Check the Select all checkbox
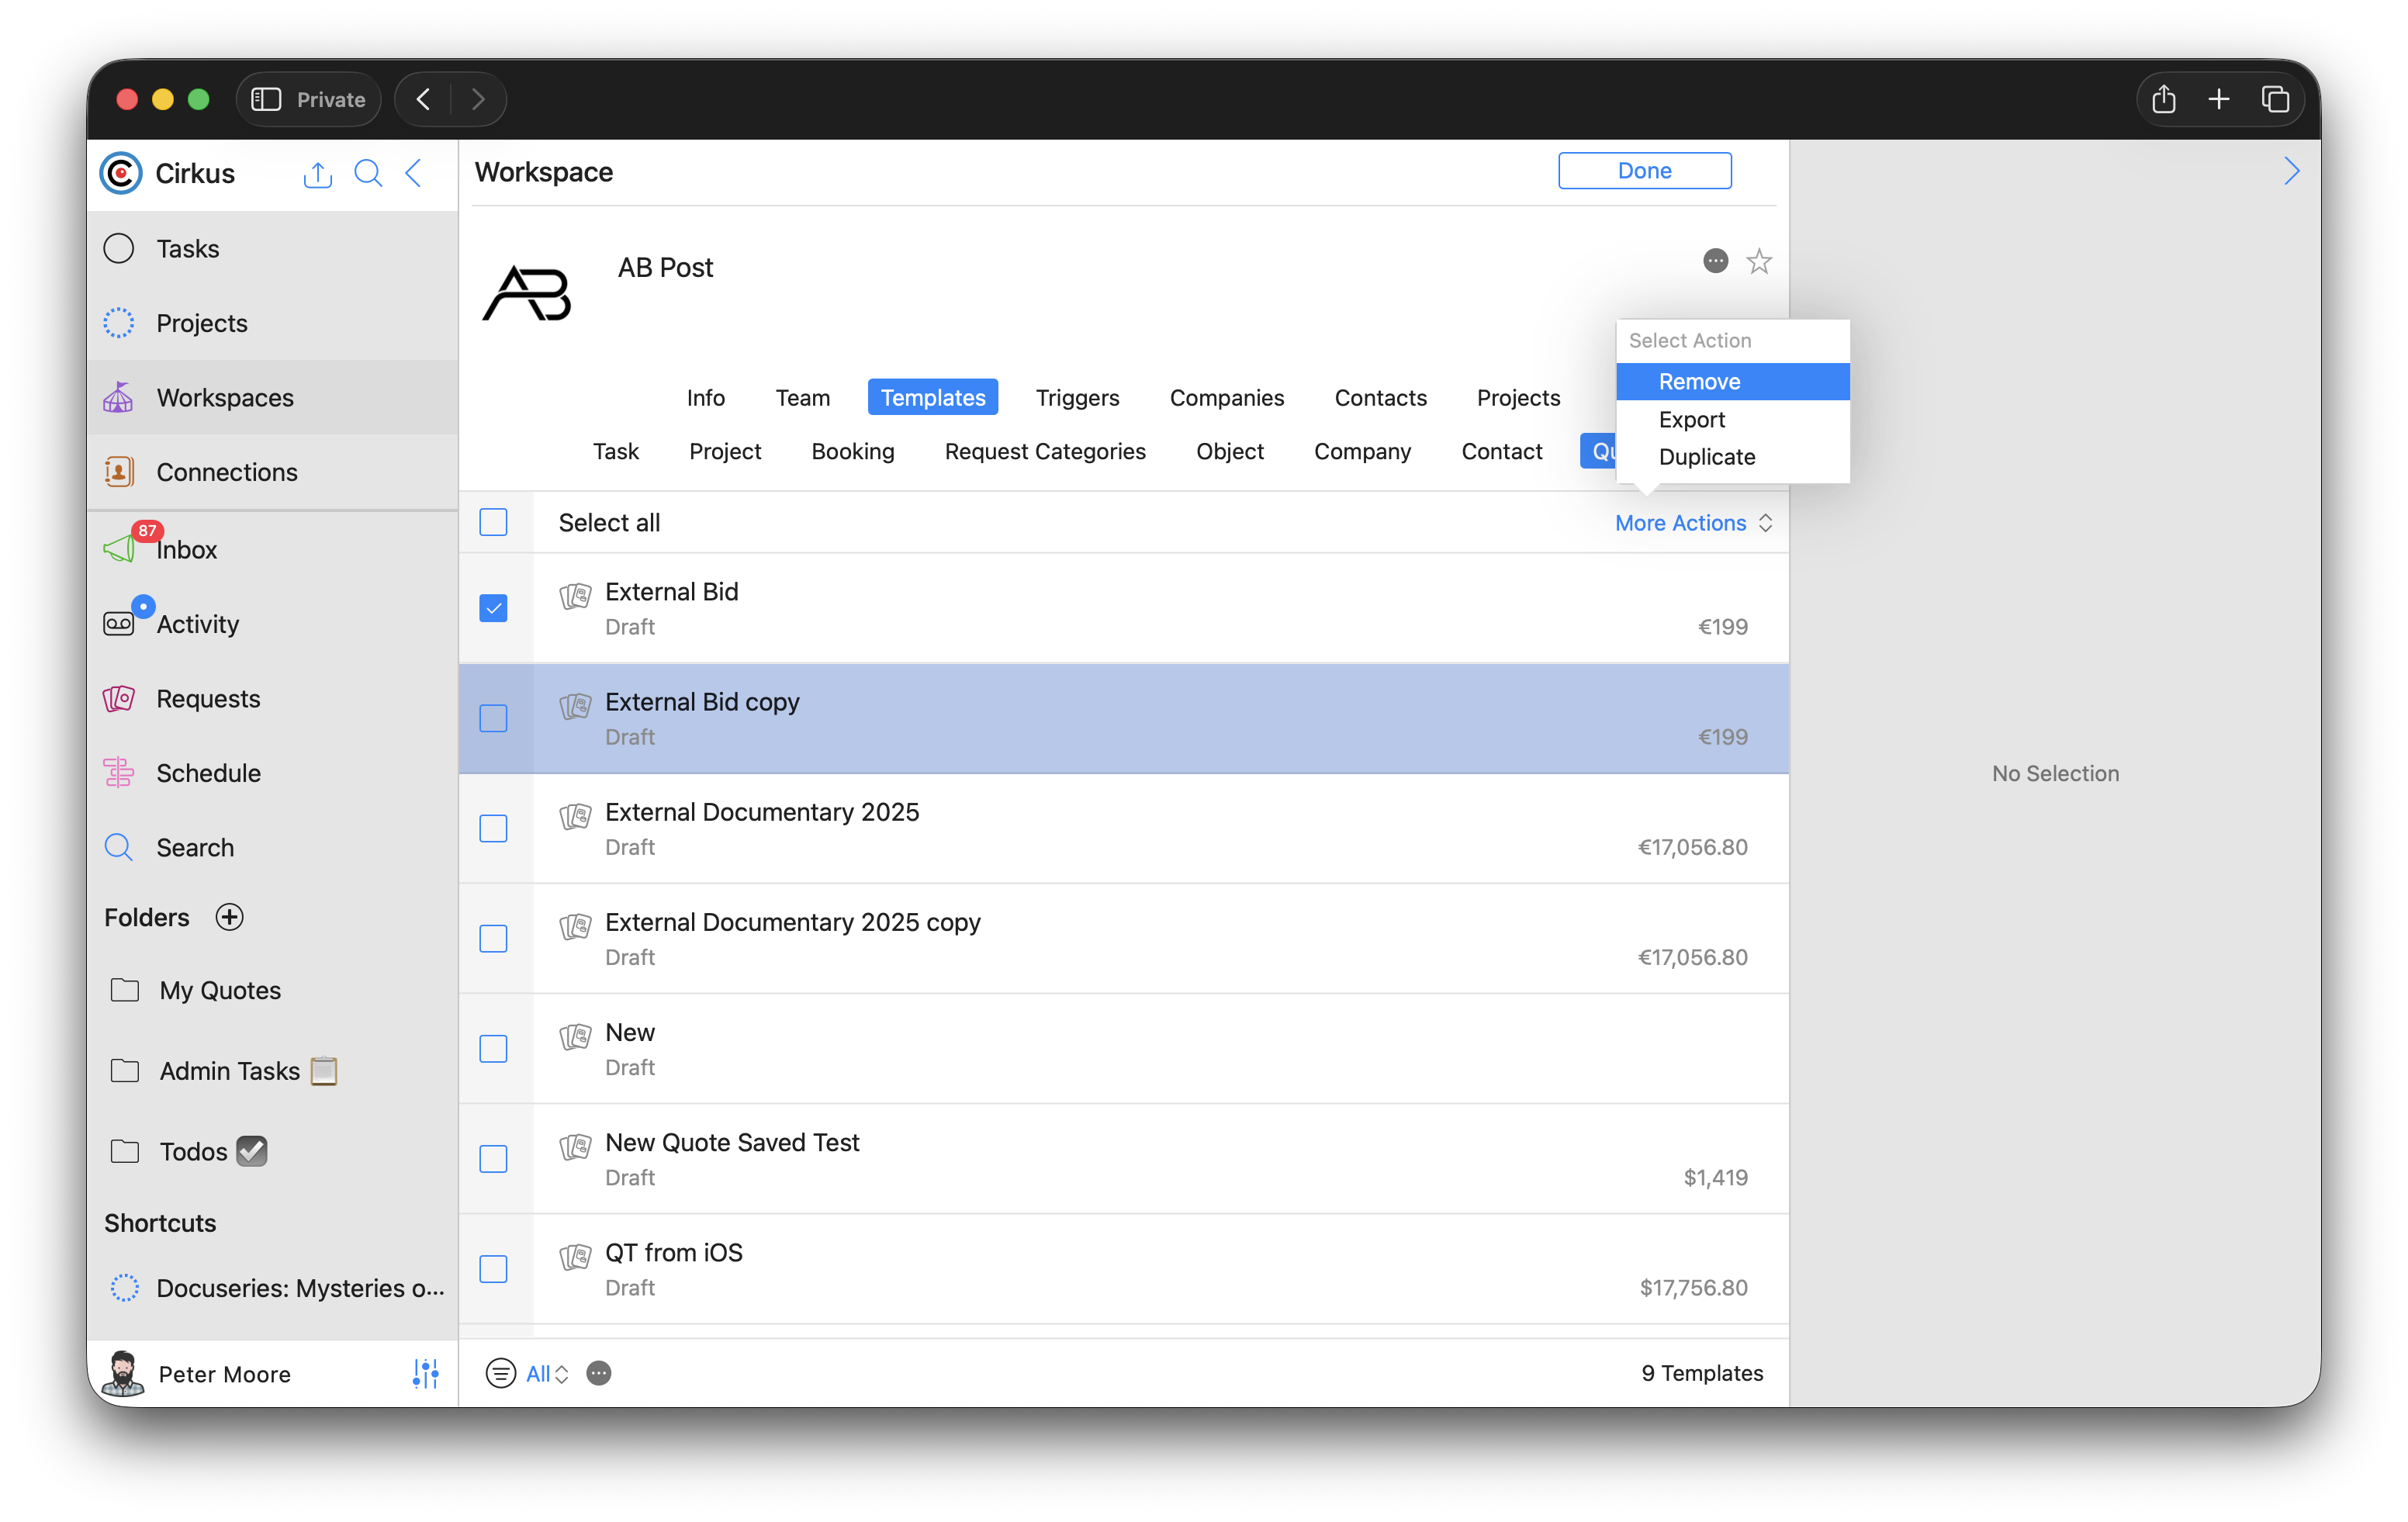The height and width of the screenshot is (1522, 2408). tap(493, 522)
